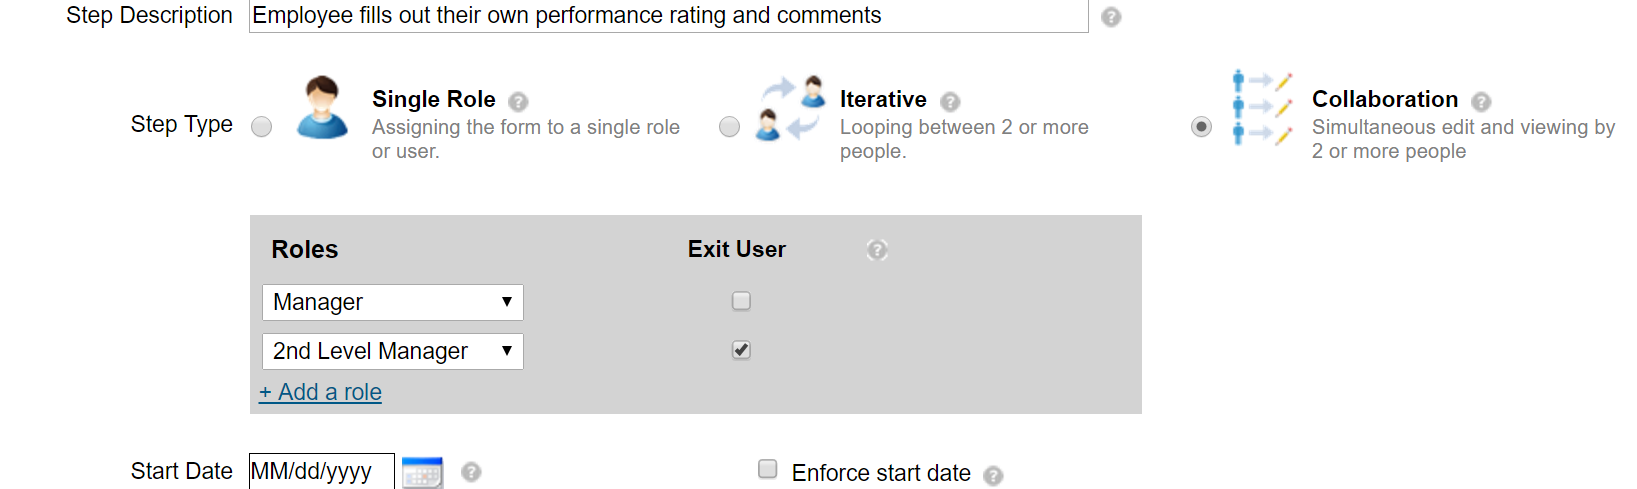1637x489 pixels.
Task: Click the + Add a role link
Action: pyautogui.click(x=320, y=392)
